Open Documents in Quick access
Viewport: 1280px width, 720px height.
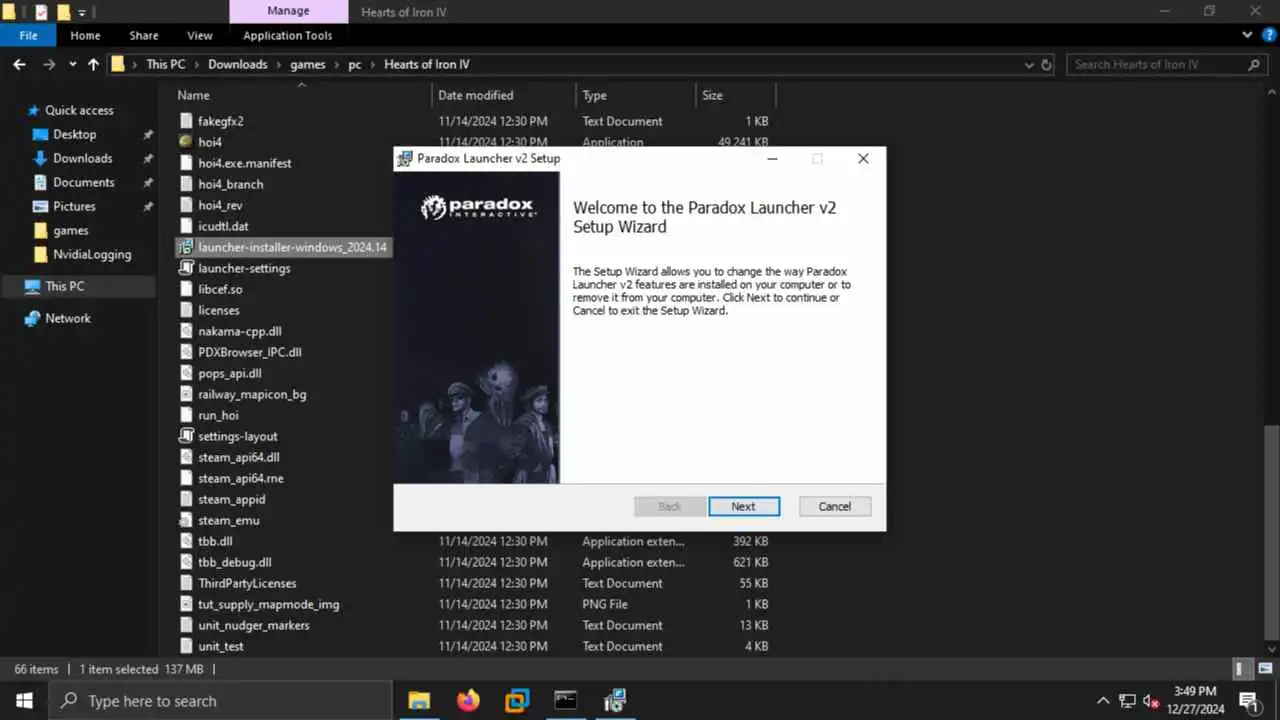click(84, 182)
